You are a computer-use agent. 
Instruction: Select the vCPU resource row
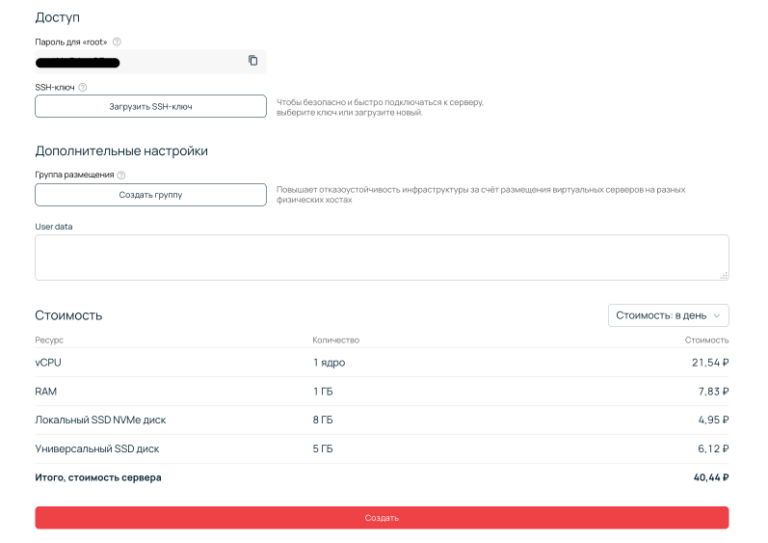click(x=381, y=363)
